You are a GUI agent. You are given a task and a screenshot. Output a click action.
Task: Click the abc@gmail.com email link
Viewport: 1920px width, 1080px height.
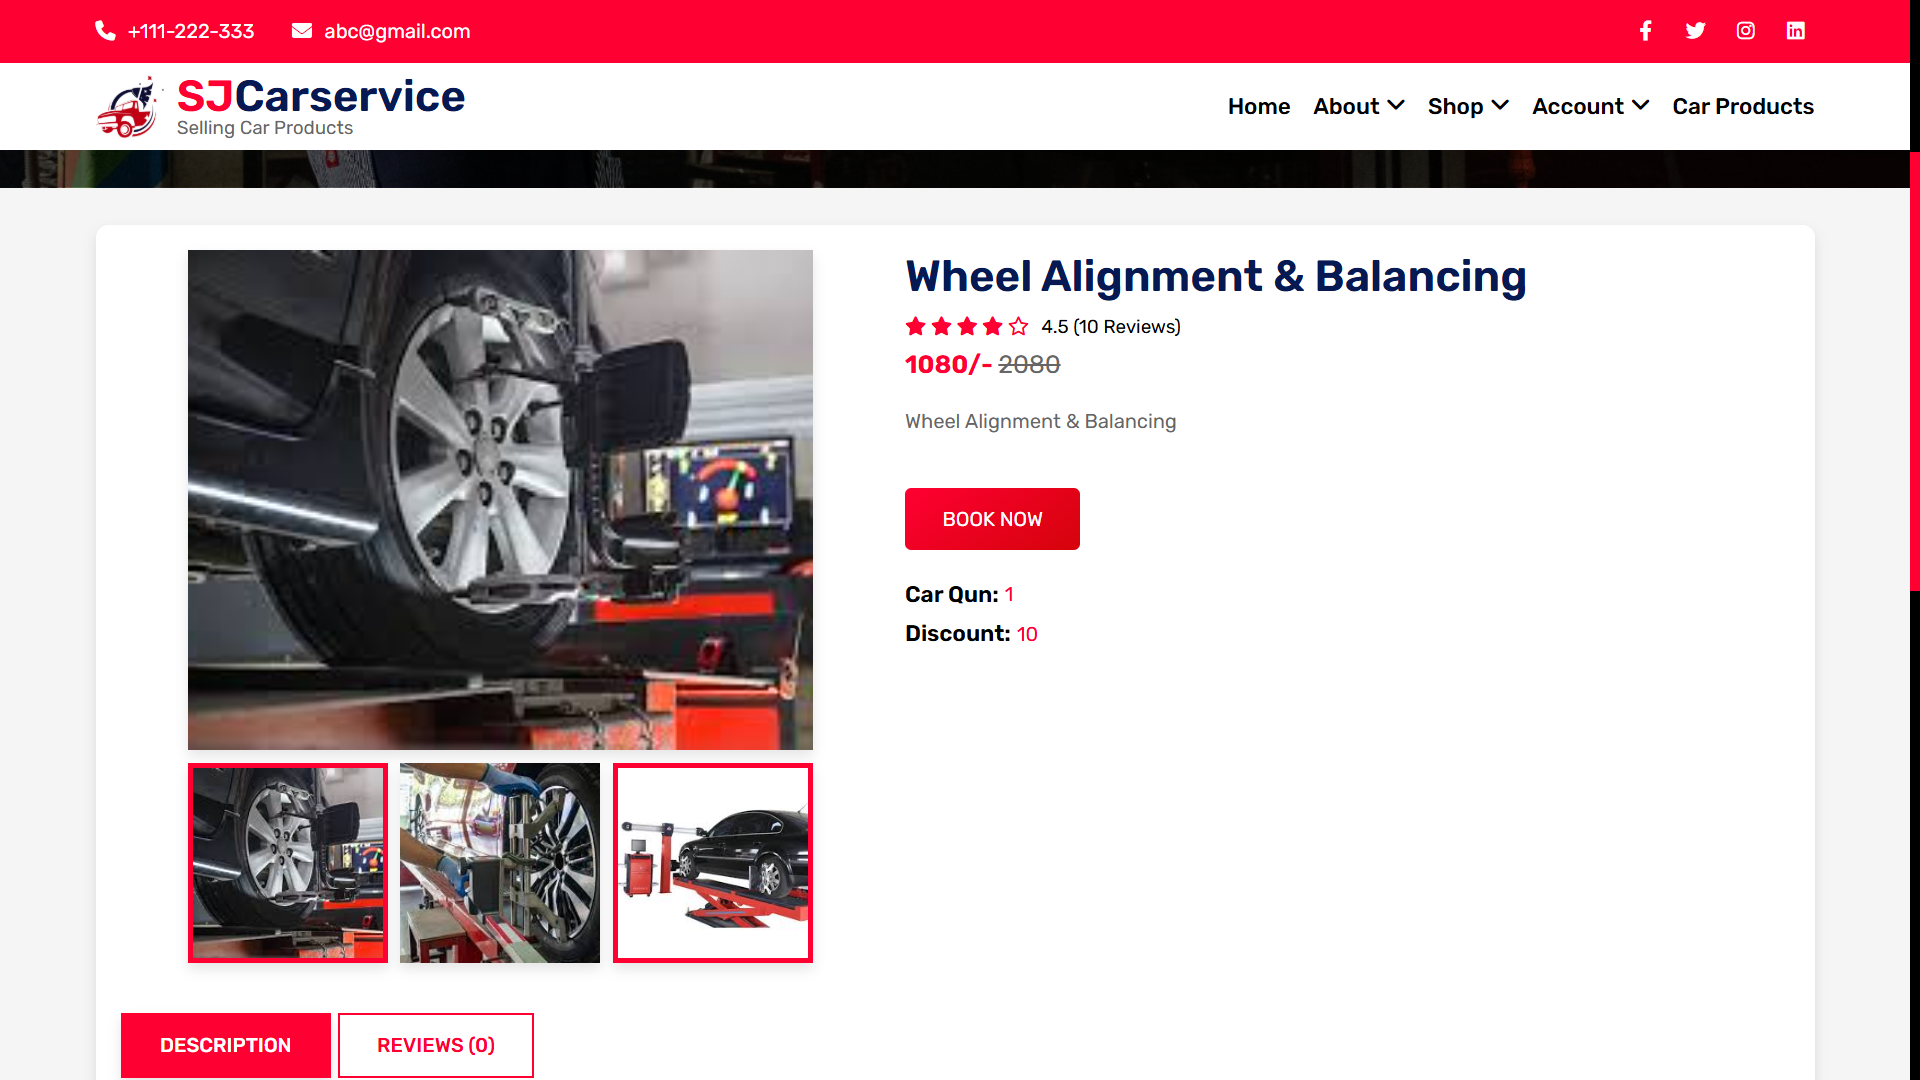click(x=396, y=31)
